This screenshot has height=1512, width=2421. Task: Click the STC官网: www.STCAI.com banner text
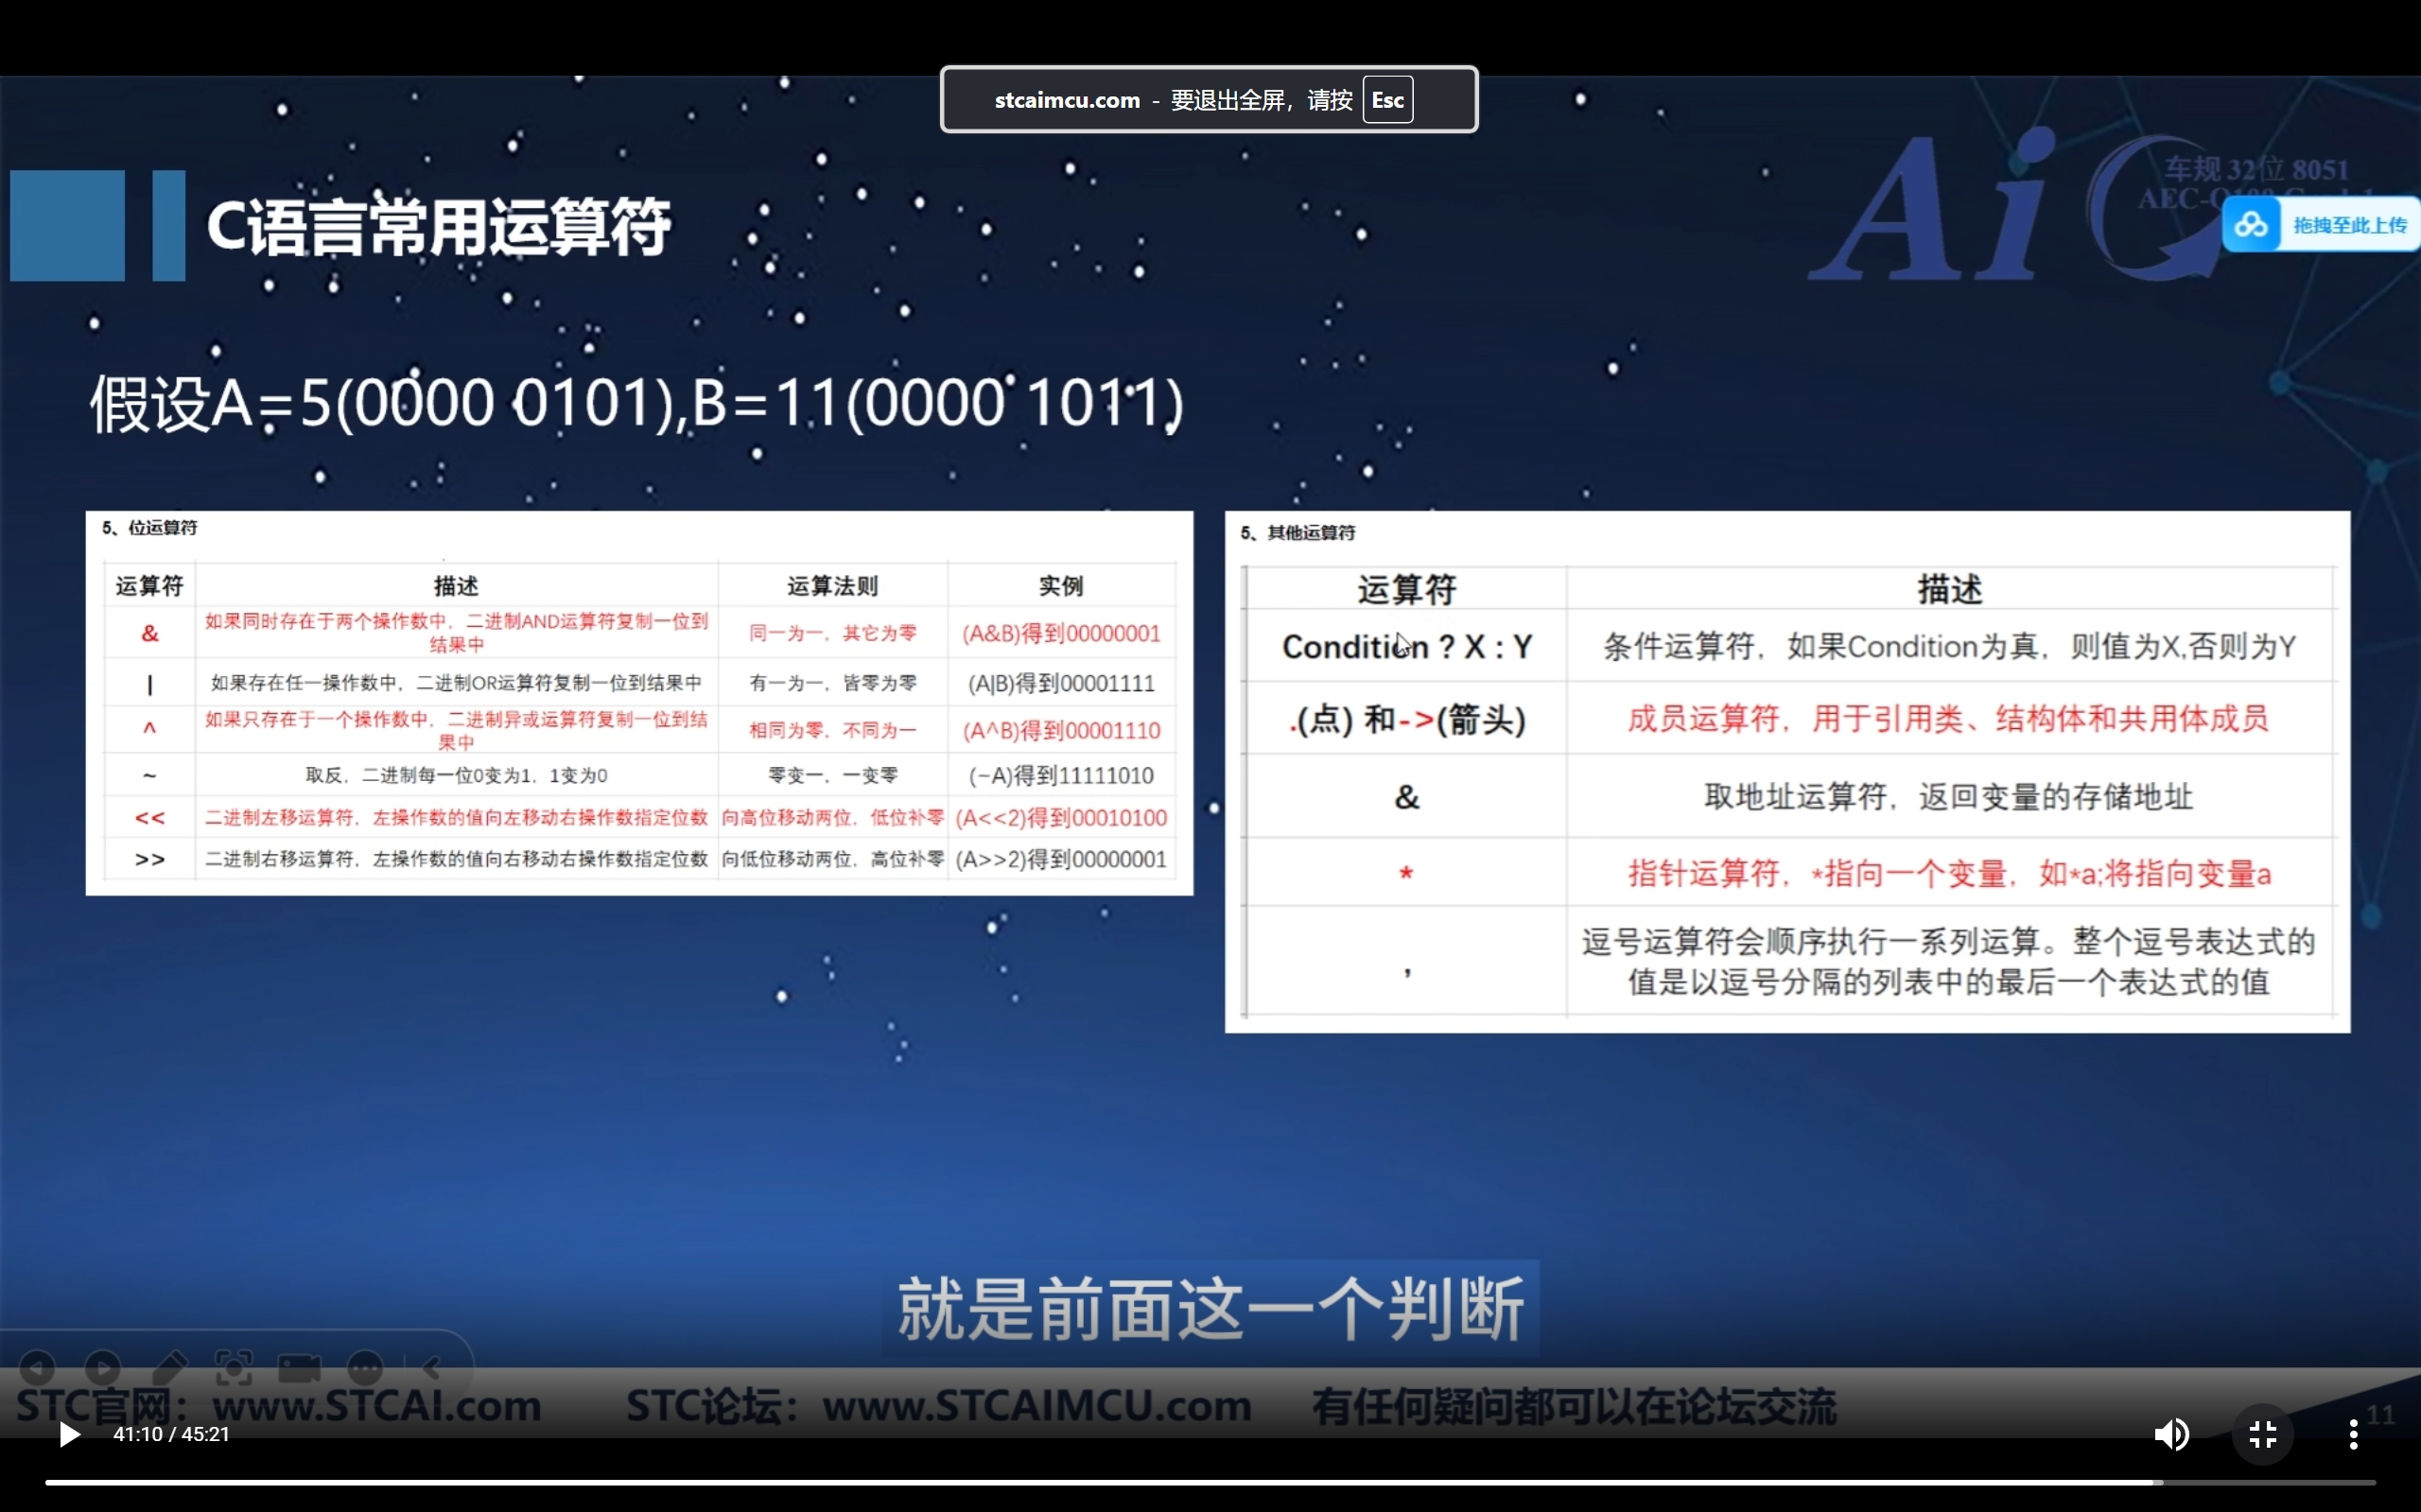tap(278, 1406)
